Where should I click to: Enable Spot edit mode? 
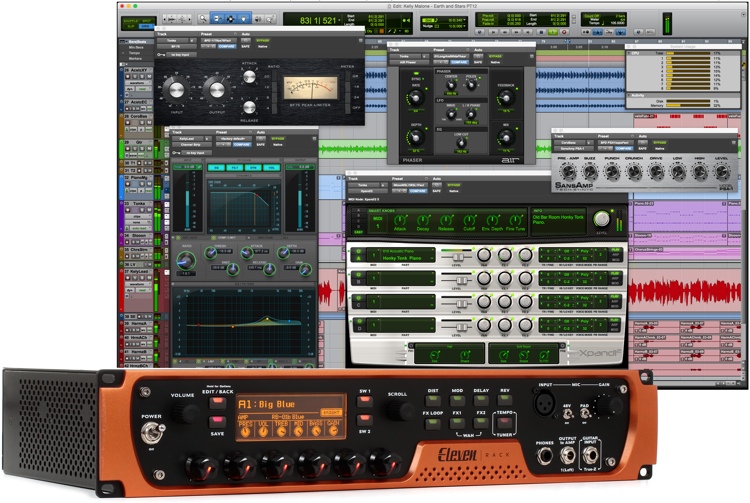click(146, 21)
